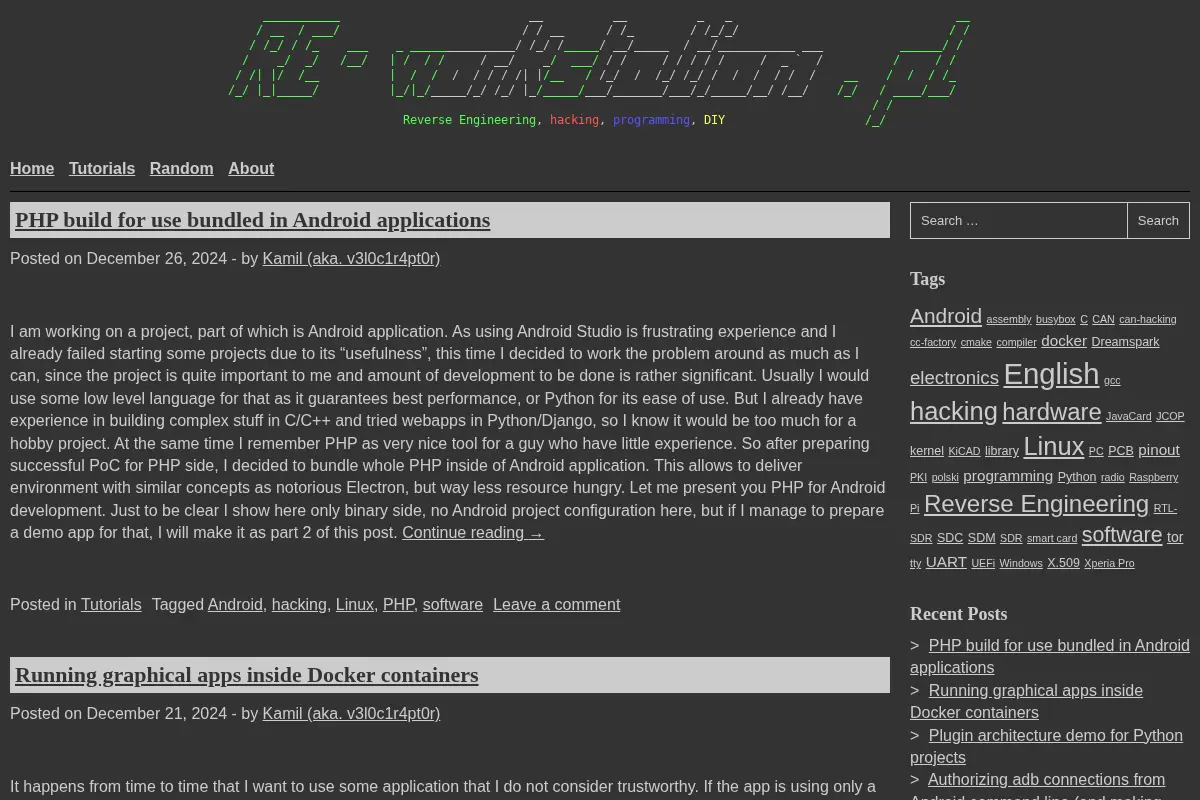Open the SDM tag

[982, 538]
